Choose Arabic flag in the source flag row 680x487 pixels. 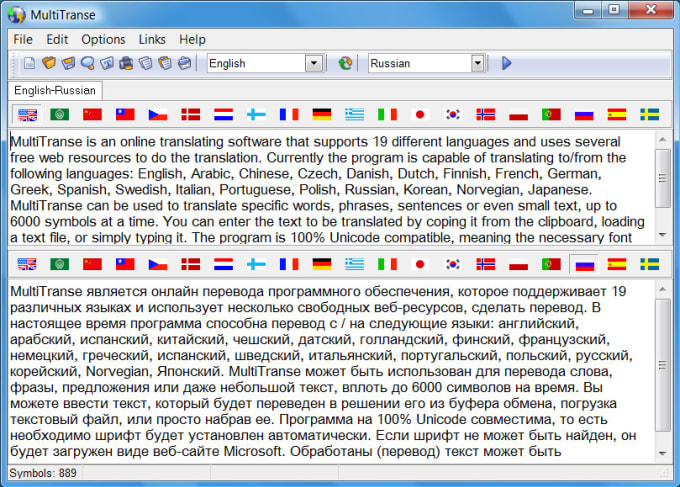[59, 114]
